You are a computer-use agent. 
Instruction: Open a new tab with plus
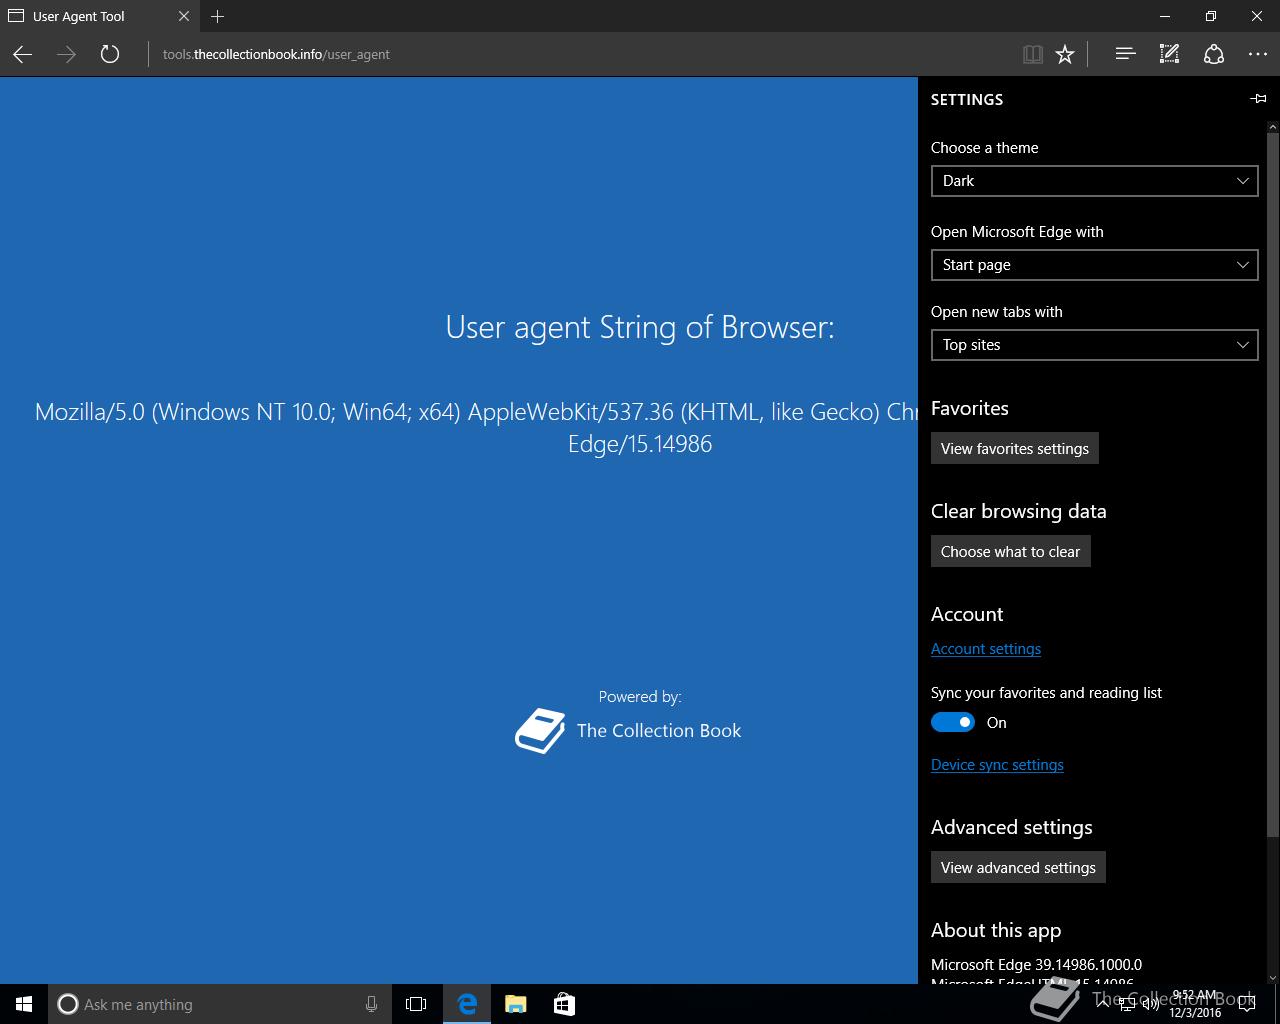(217, 16)
